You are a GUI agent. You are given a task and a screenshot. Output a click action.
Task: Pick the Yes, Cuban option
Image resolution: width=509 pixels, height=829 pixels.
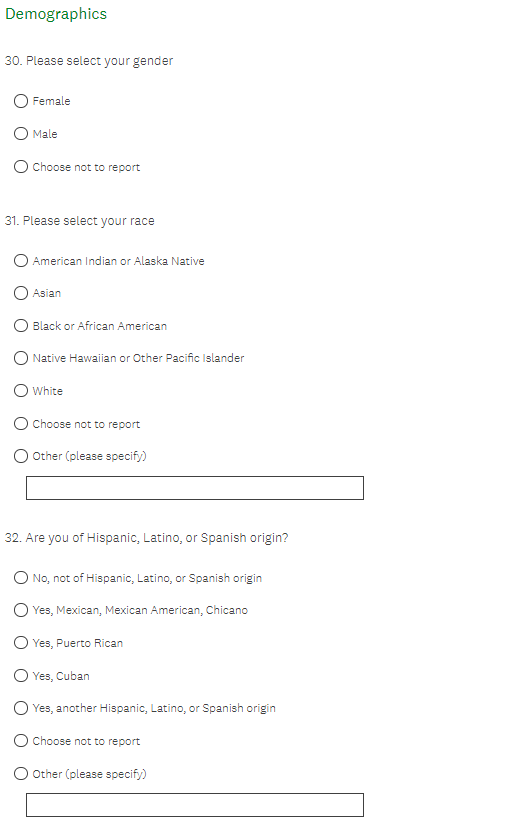[21, 676]
